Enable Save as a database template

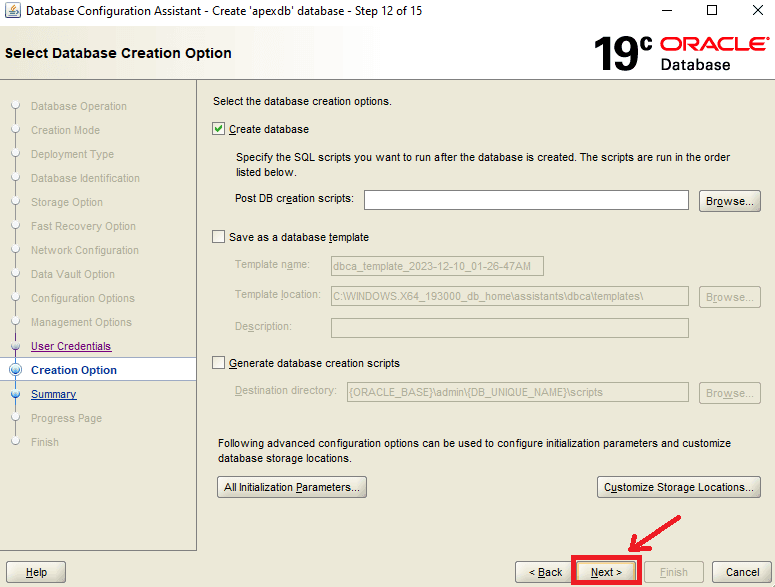pos(220,237)
